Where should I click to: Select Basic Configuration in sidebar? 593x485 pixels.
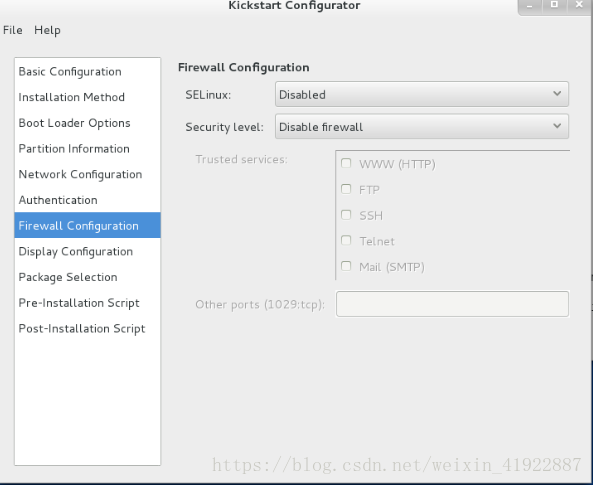point(87,72)
